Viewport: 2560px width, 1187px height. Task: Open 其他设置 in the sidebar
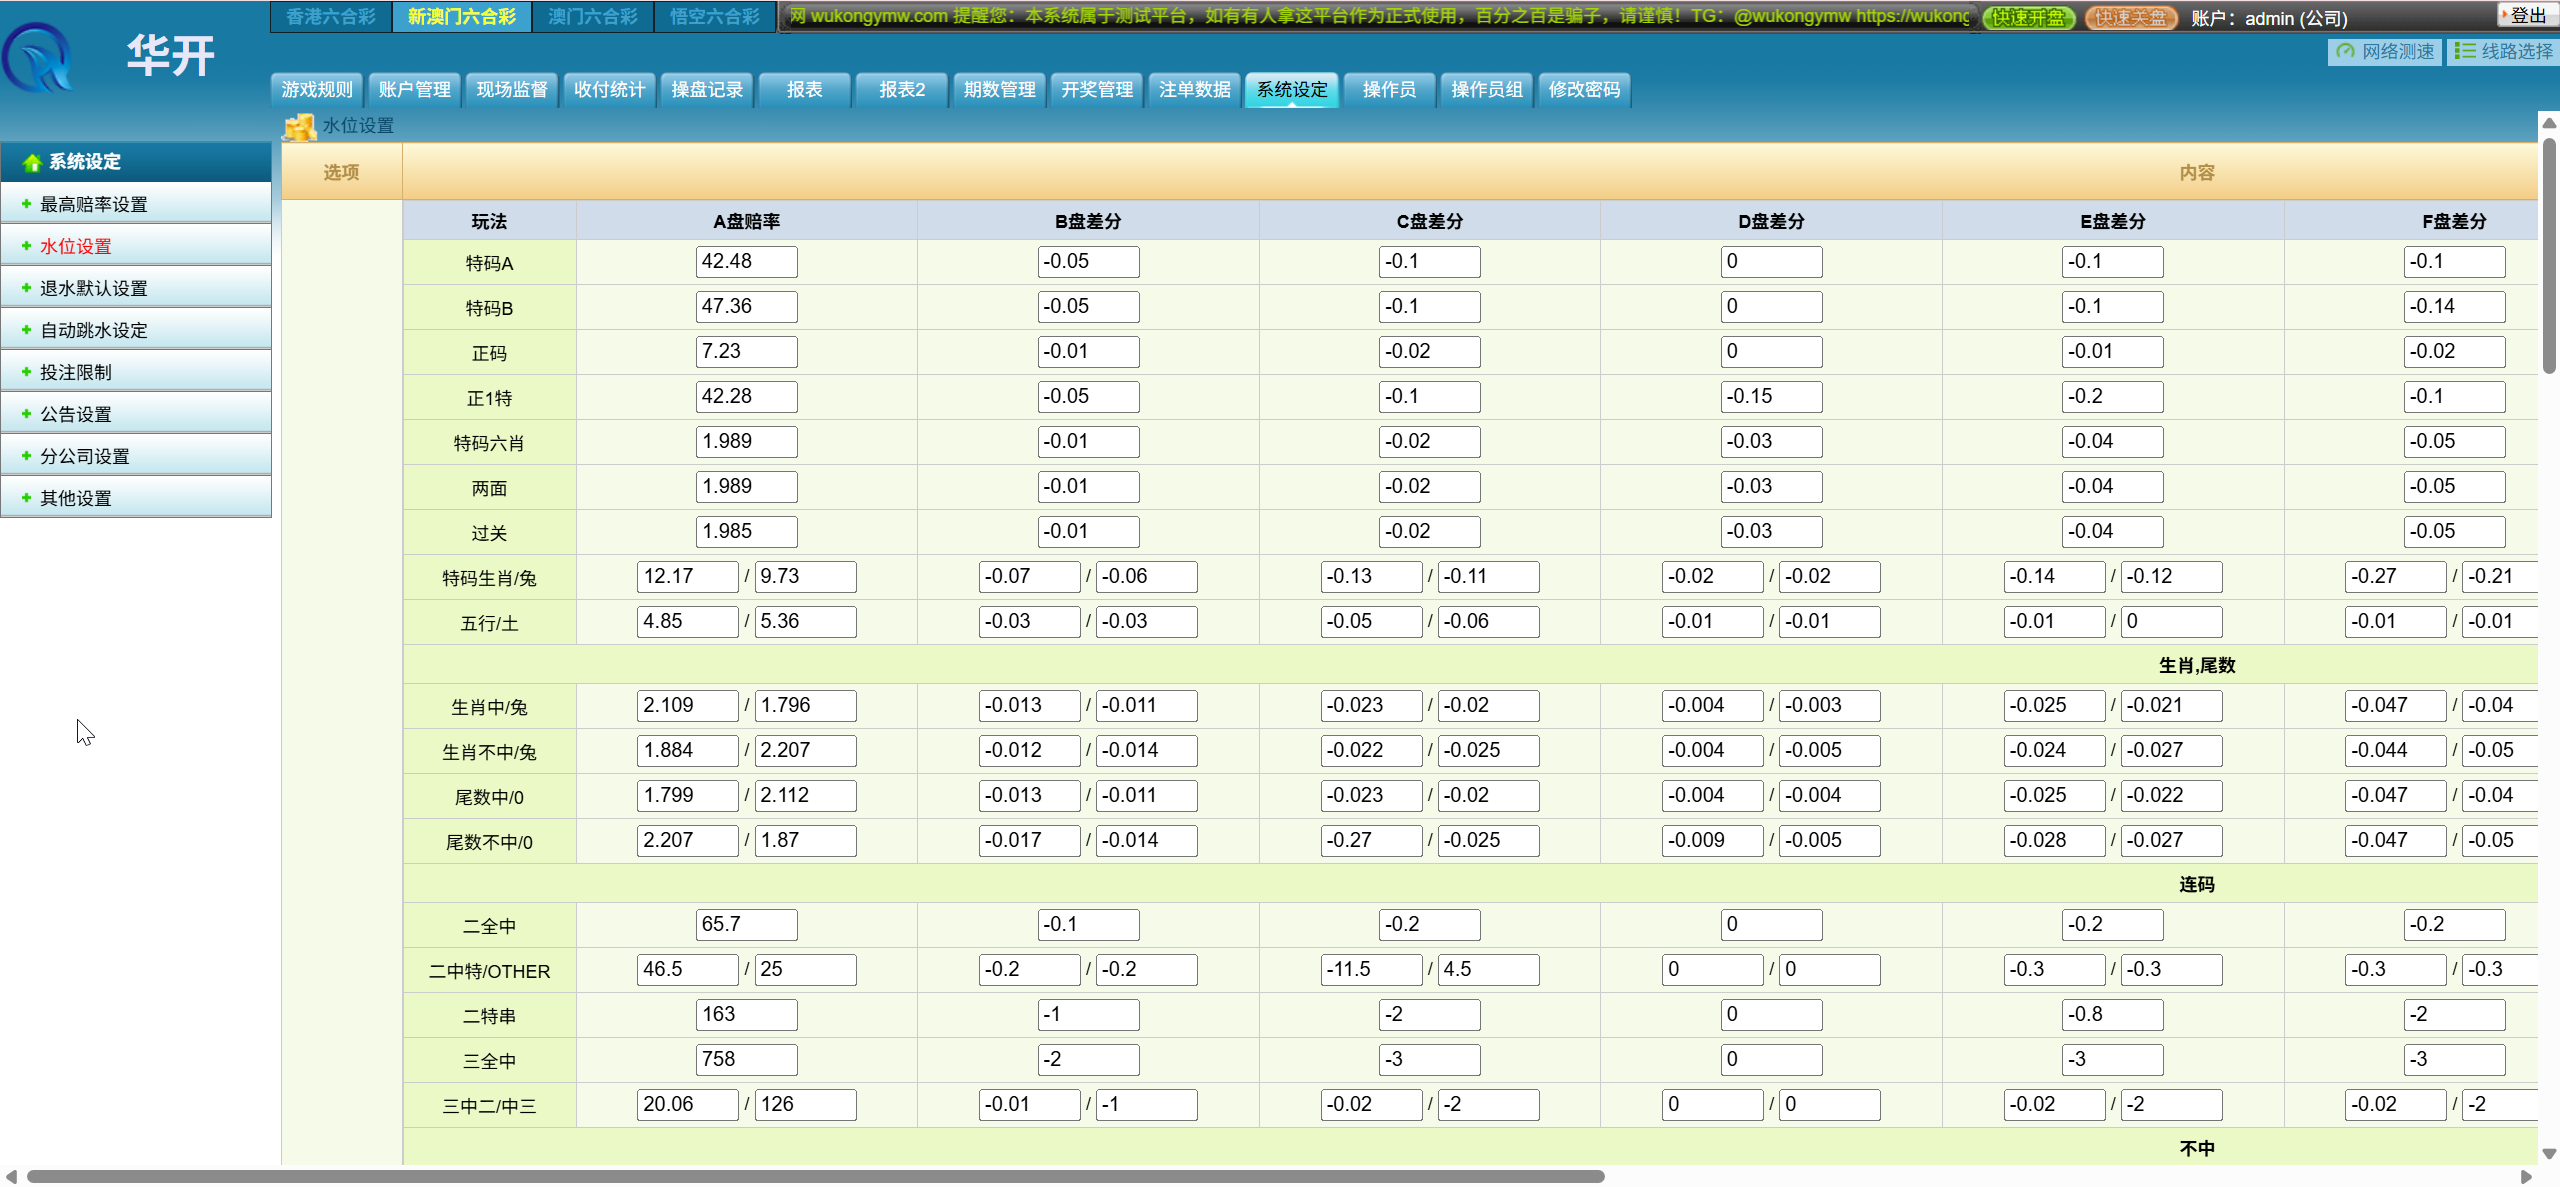click(136, 498)
